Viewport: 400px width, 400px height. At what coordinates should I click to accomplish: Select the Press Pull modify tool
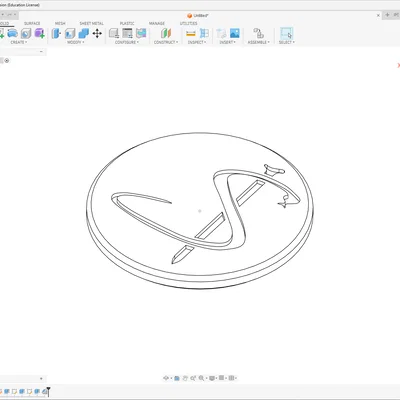(56, 33)
